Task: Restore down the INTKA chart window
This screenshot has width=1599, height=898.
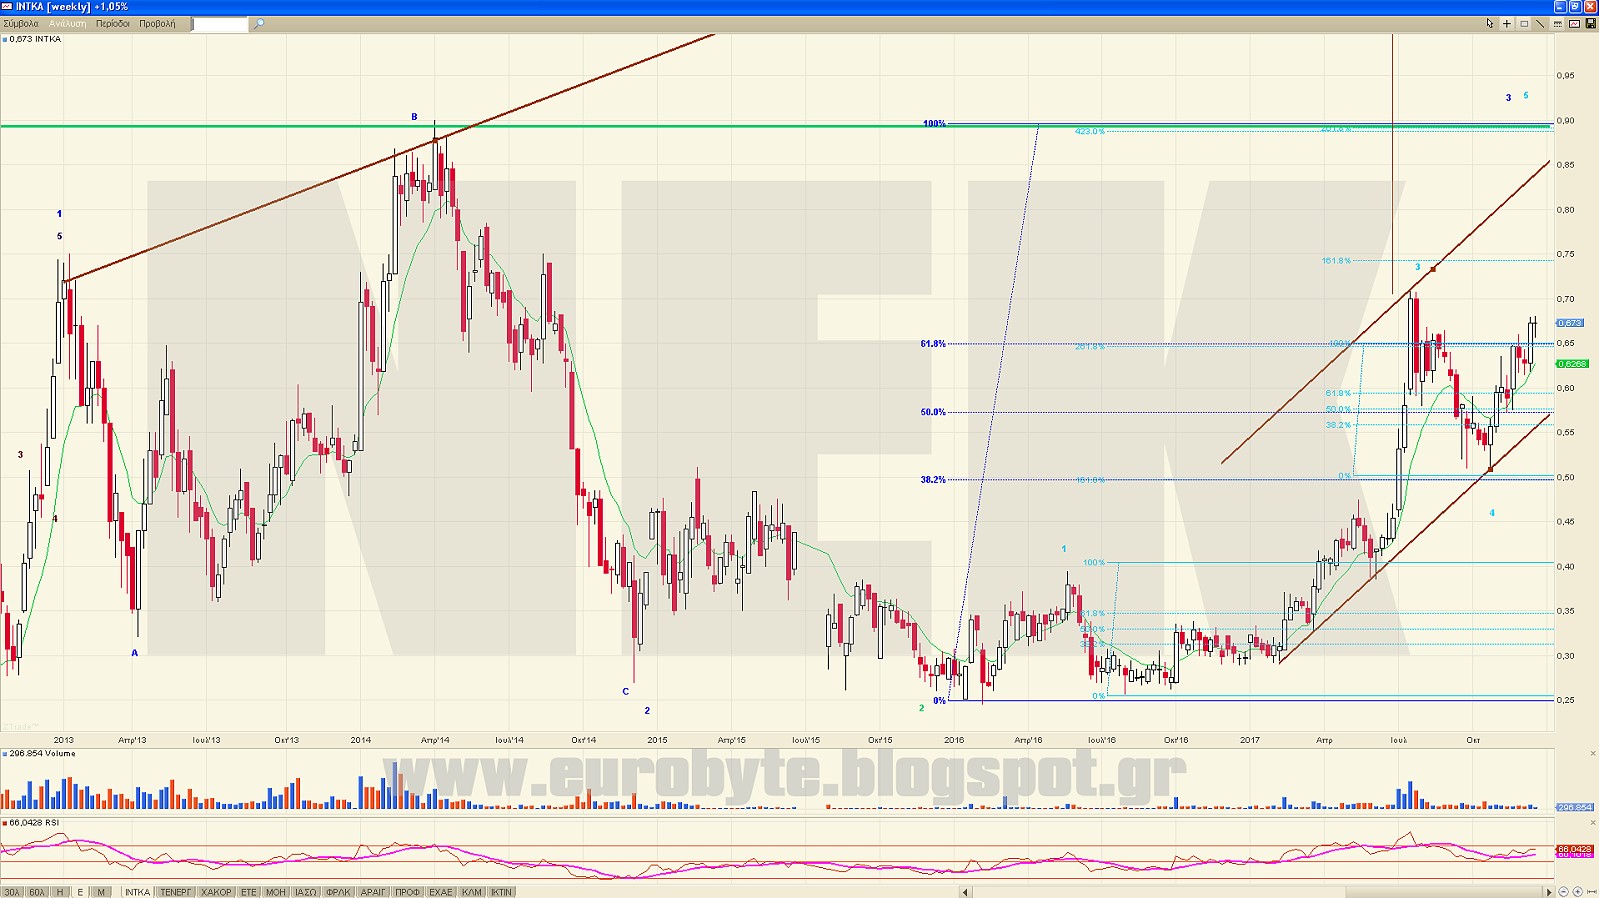Action: pos(1575,6)
